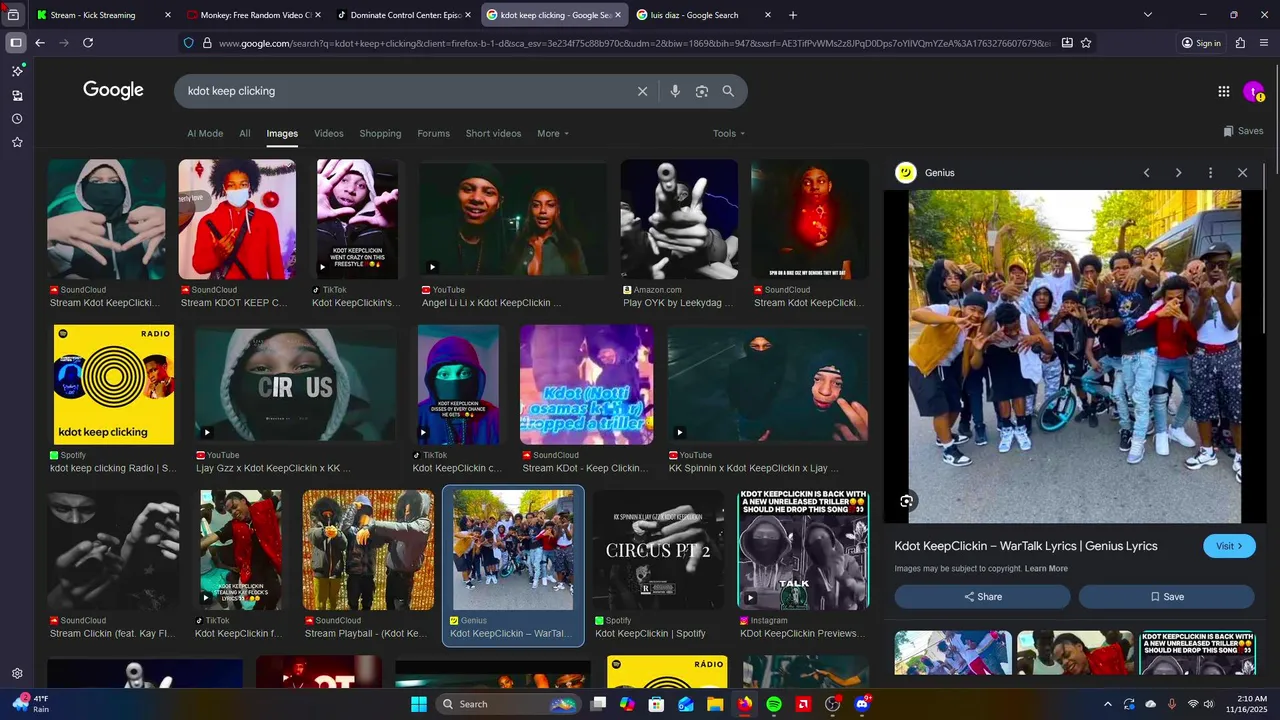Switch to Forums results tab
The height and width of the screenshot is (720, 1280).
click(433, 133)
